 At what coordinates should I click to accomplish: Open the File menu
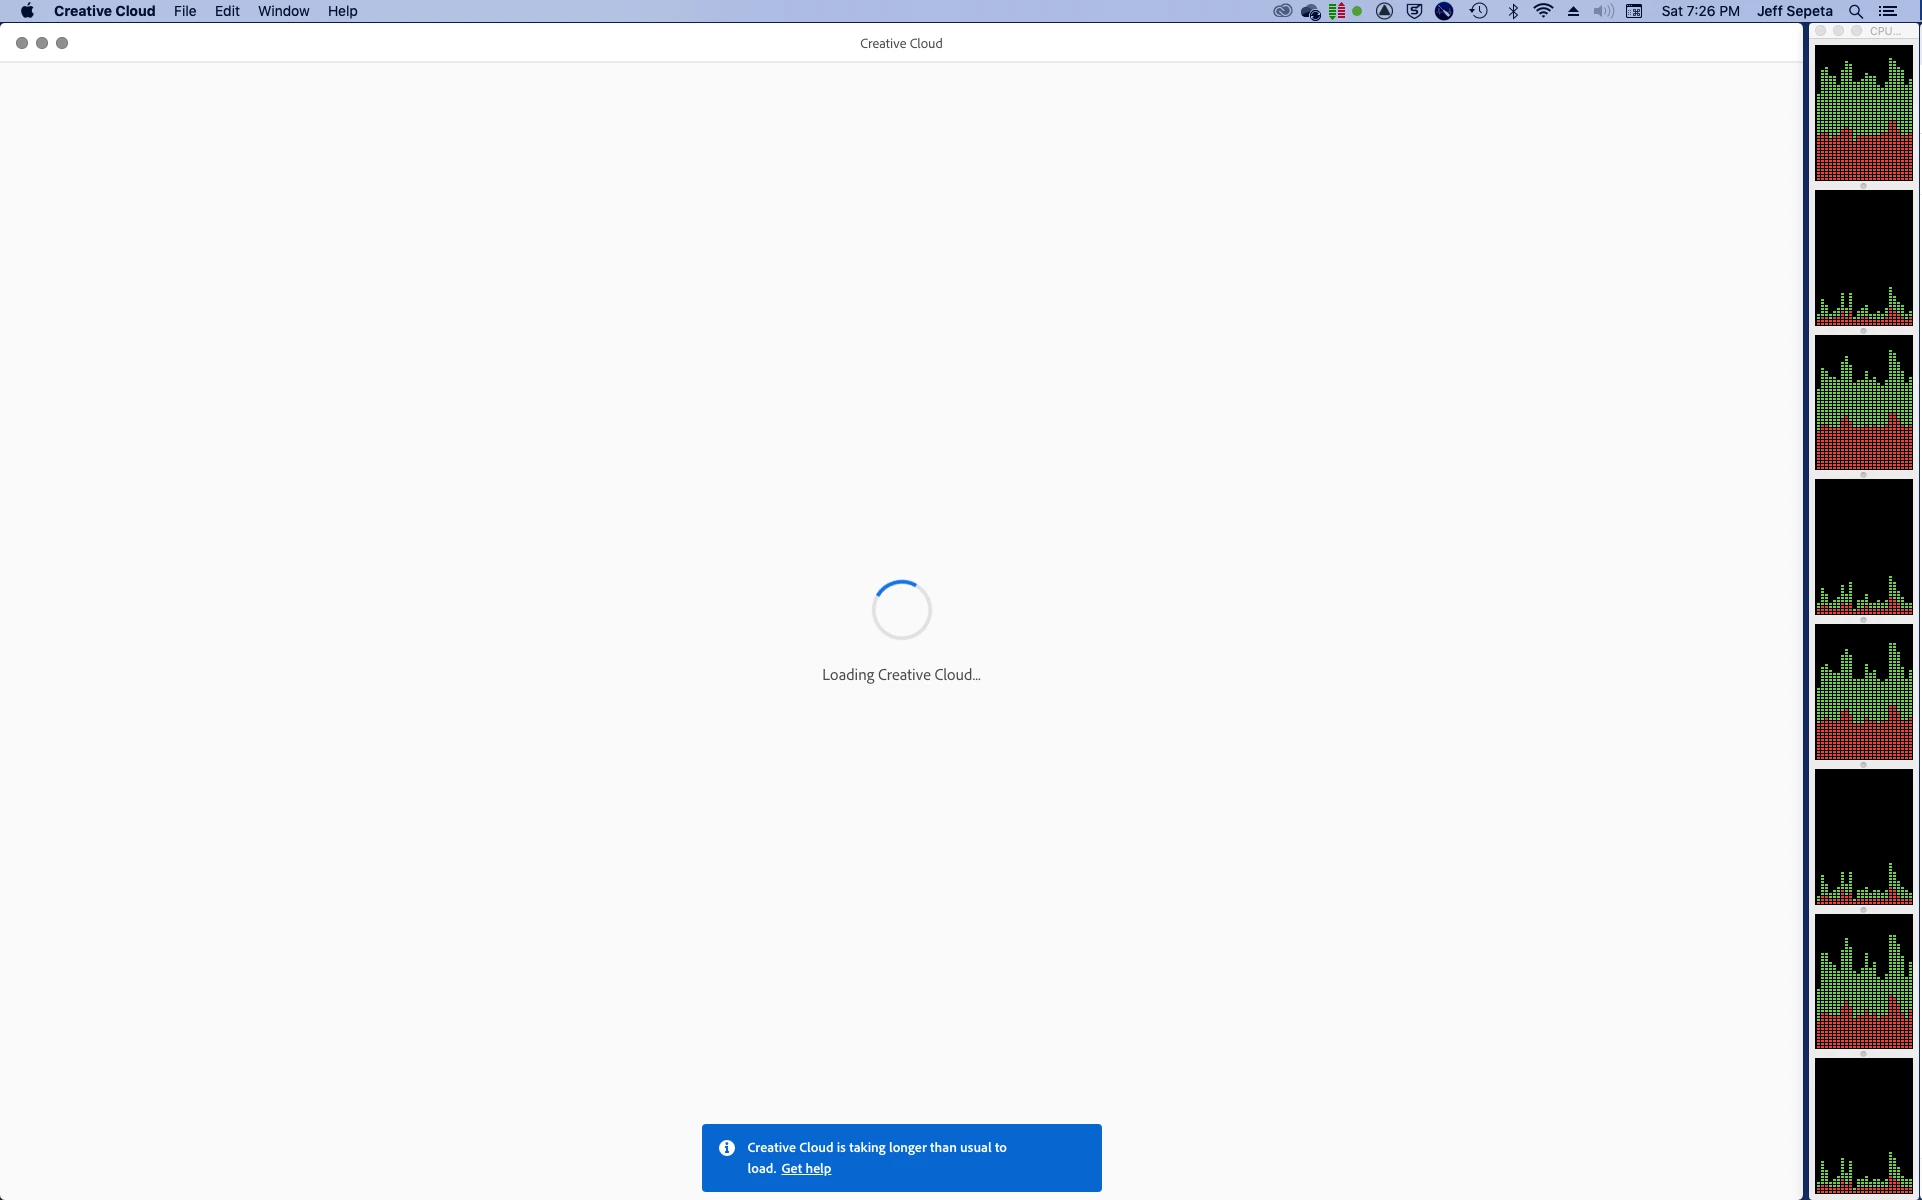tap(185, 11)
